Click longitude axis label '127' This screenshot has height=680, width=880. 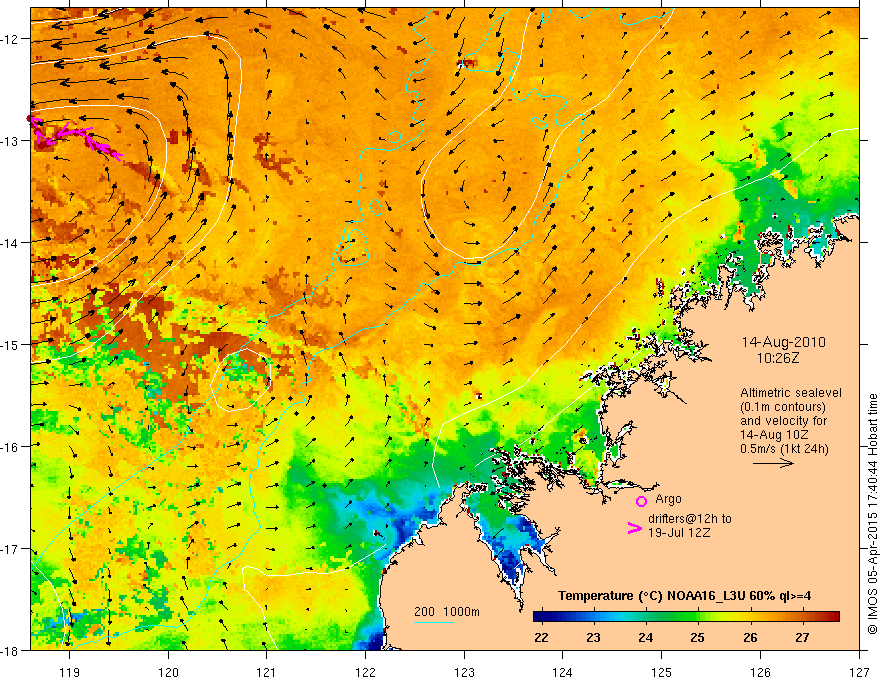coord(859,672)
